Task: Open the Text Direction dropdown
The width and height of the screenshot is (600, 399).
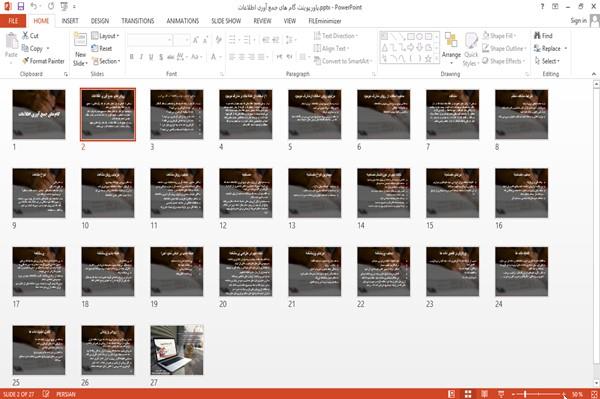Action: coord(336,36)
